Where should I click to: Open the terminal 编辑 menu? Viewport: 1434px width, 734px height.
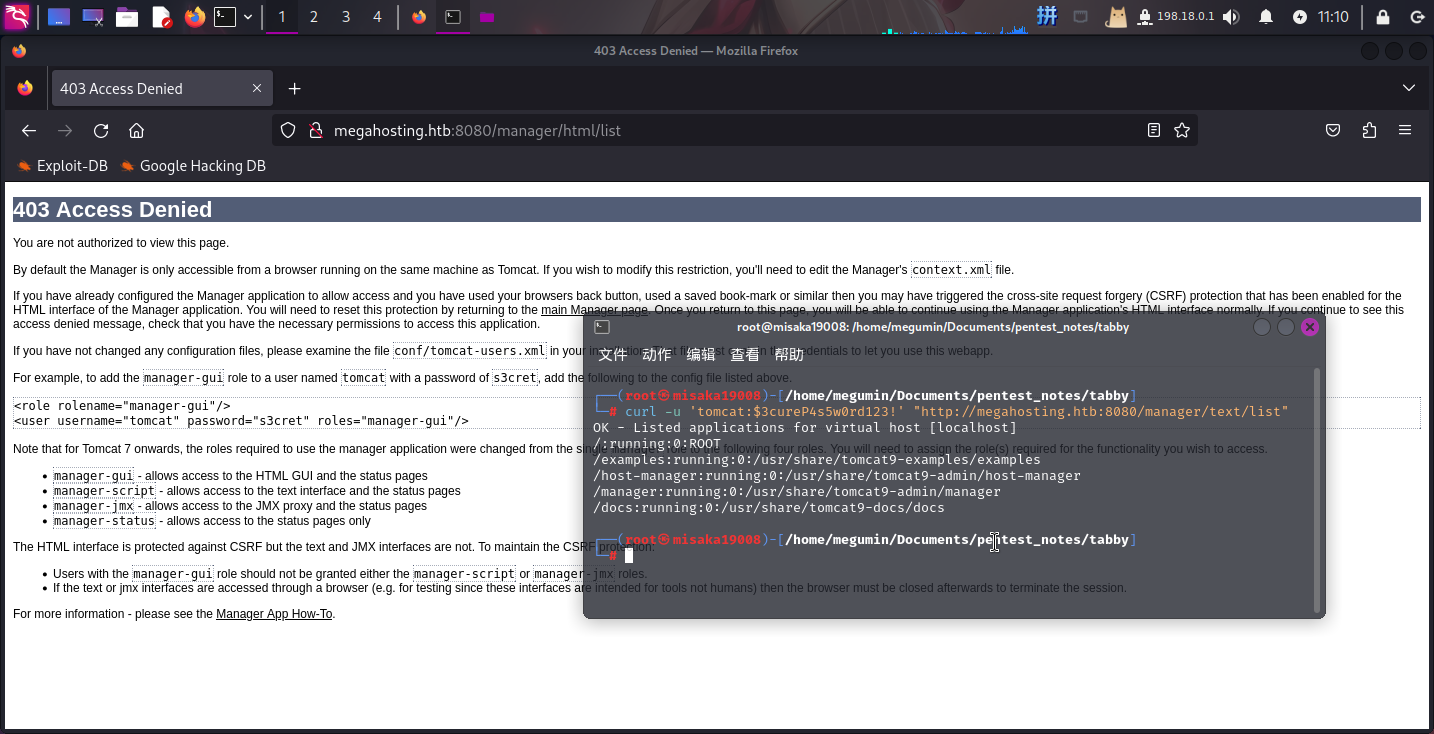click(x=701, y=355)
